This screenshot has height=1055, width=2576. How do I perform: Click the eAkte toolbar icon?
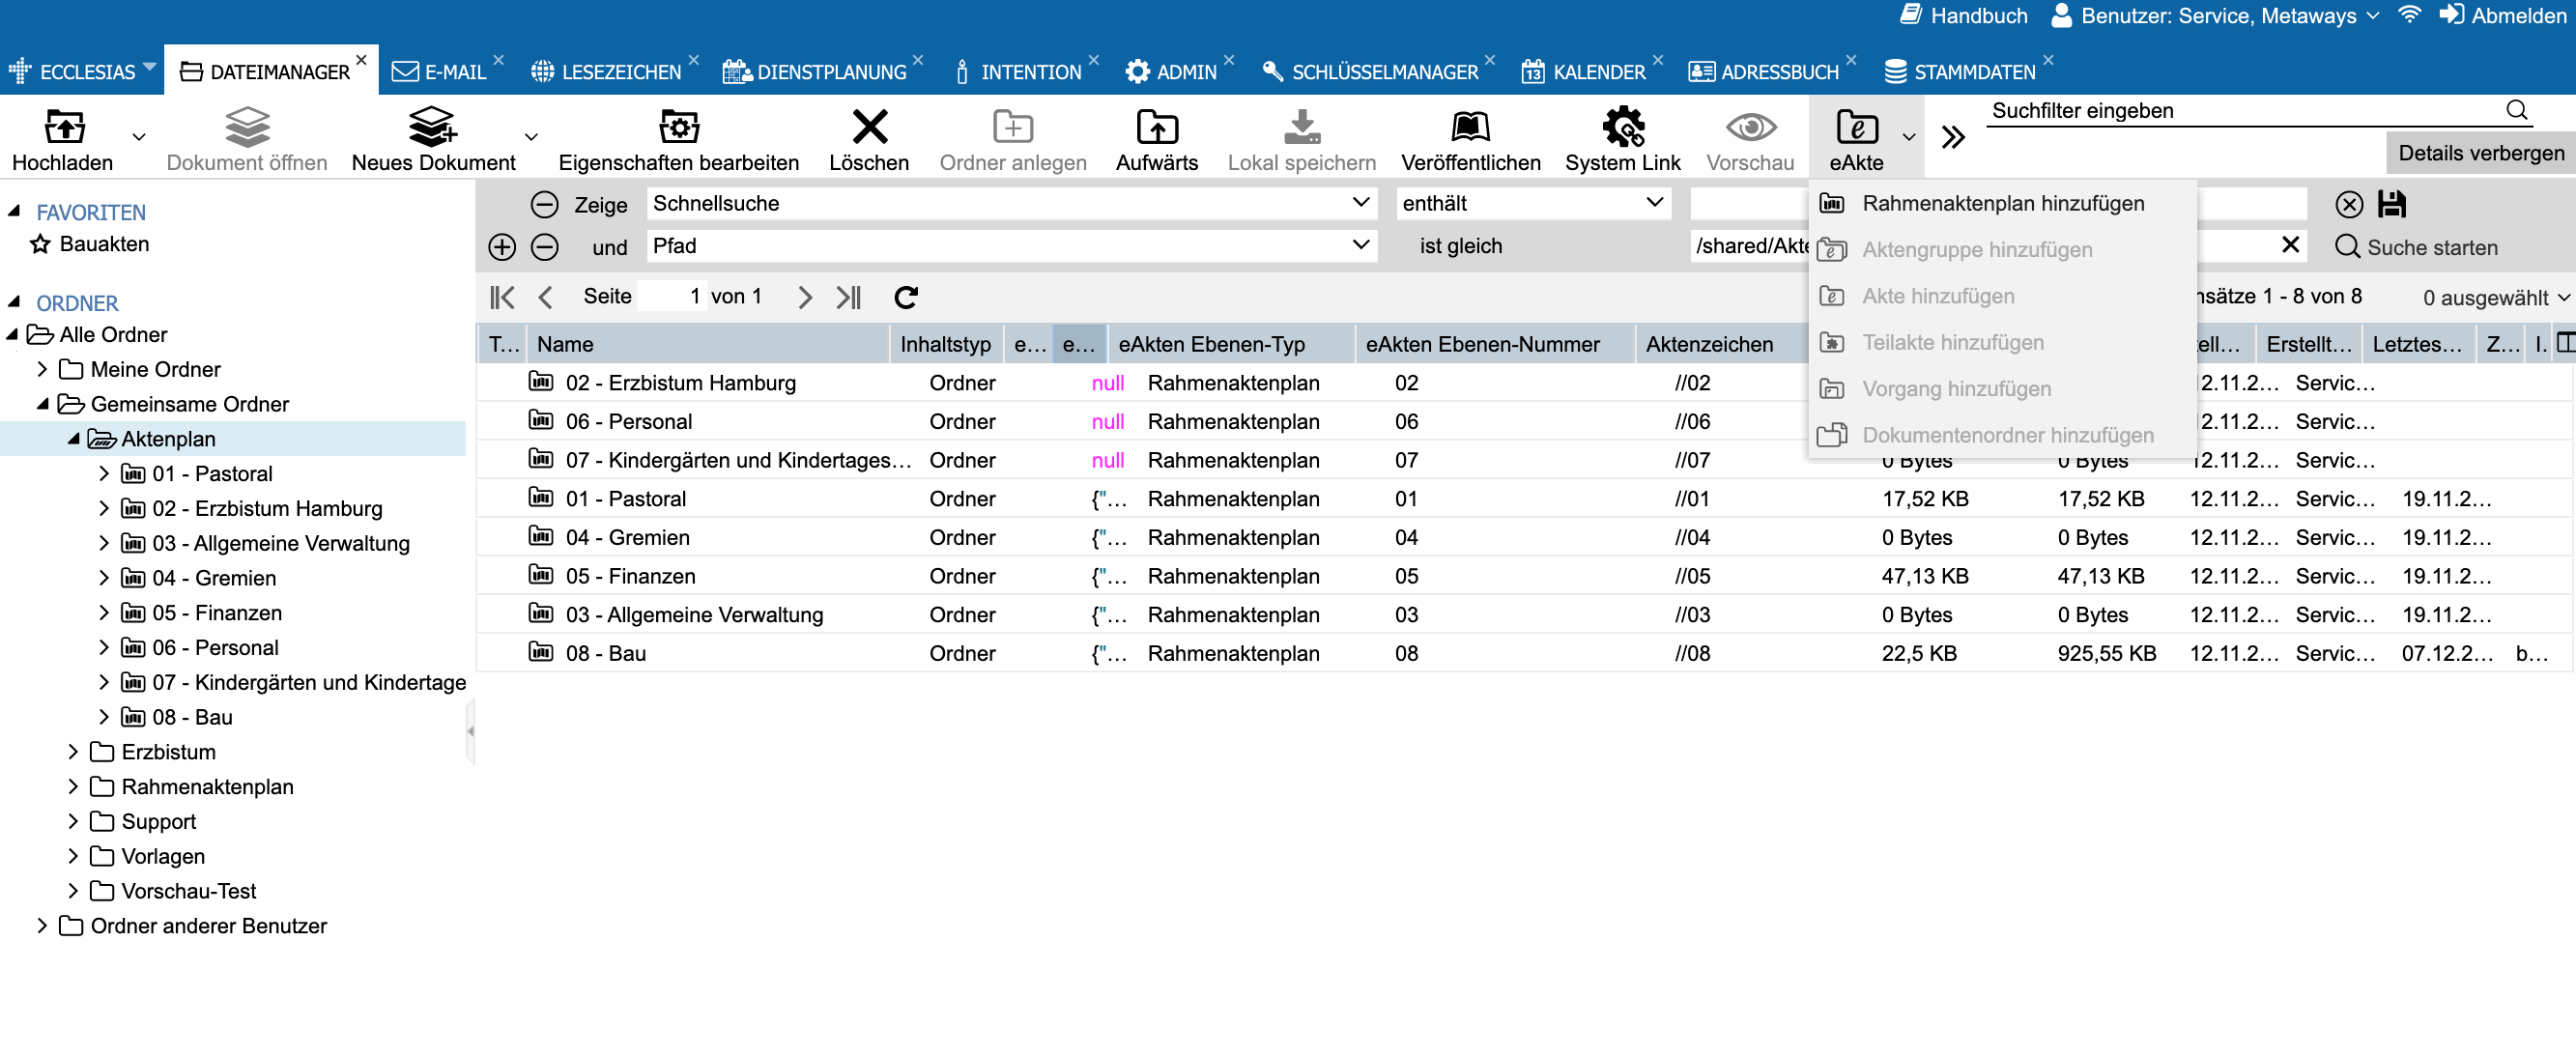click(1857, 128)
